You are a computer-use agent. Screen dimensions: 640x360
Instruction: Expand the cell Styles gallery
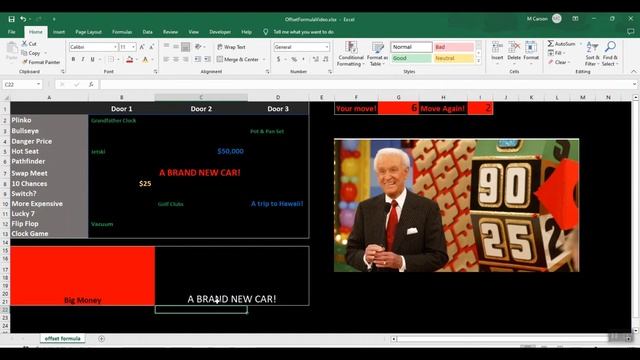tap(478, 61)
